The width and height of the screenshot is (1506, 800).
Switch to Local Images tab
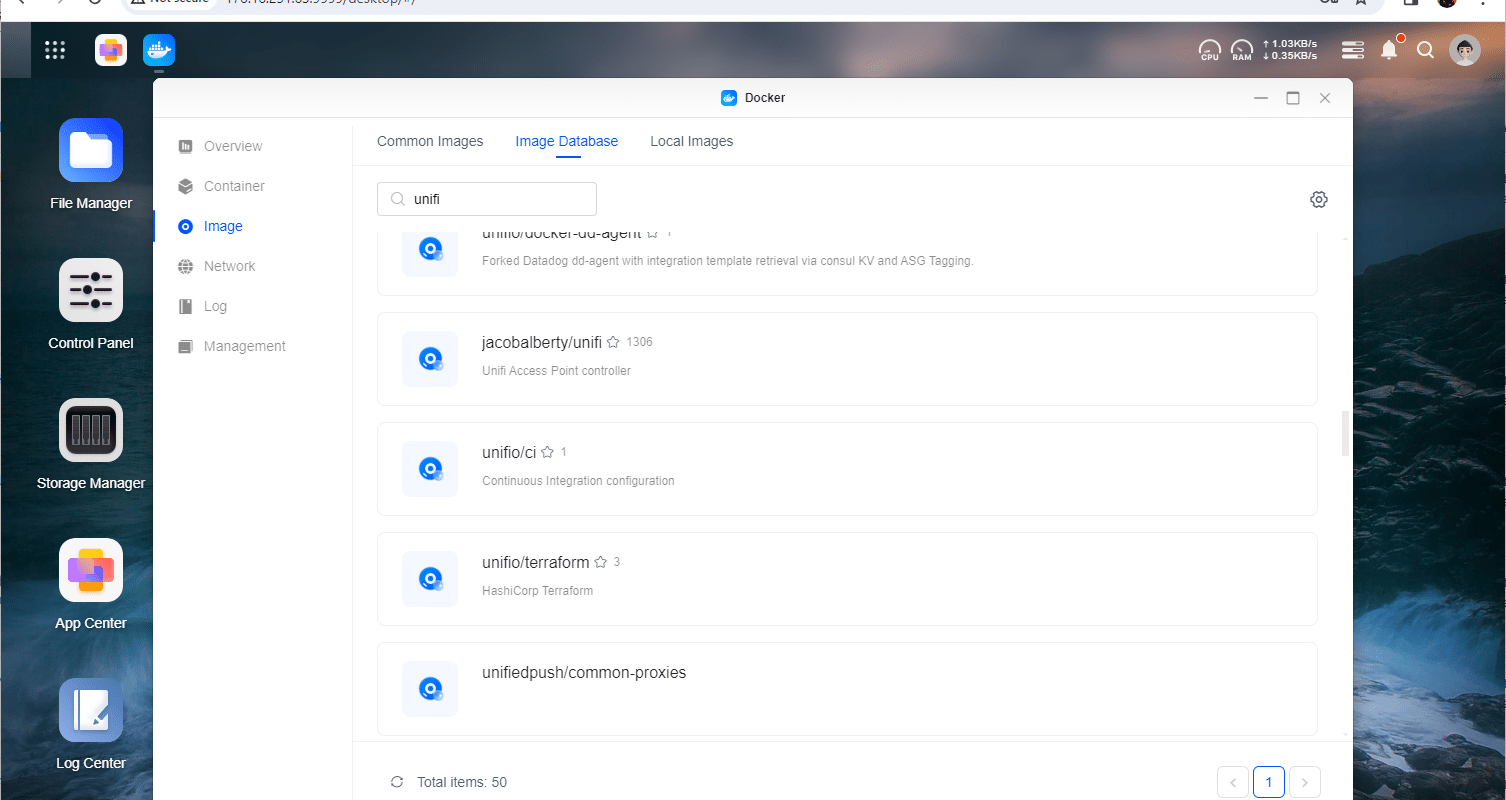(692, 141)
